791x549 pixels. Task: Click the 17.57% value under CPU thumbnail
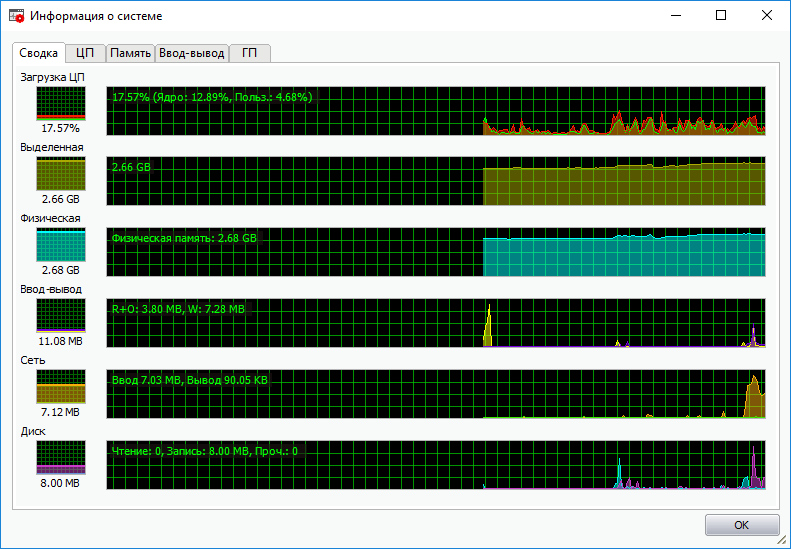pyautogui.click(x=61, y=129)
